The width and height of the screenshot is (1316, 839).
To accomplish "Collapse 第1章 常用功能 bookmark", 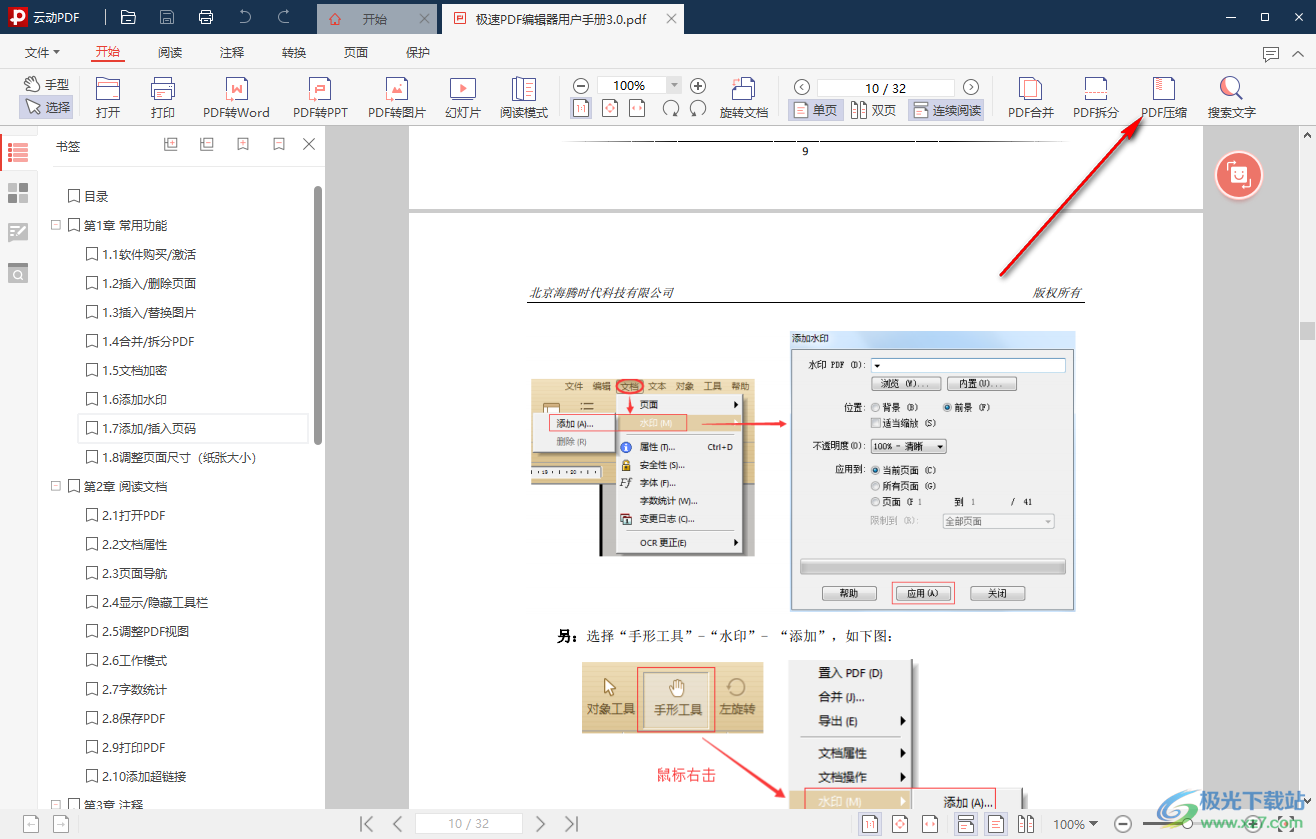I will pyautogui.click(x=56, y=225).
